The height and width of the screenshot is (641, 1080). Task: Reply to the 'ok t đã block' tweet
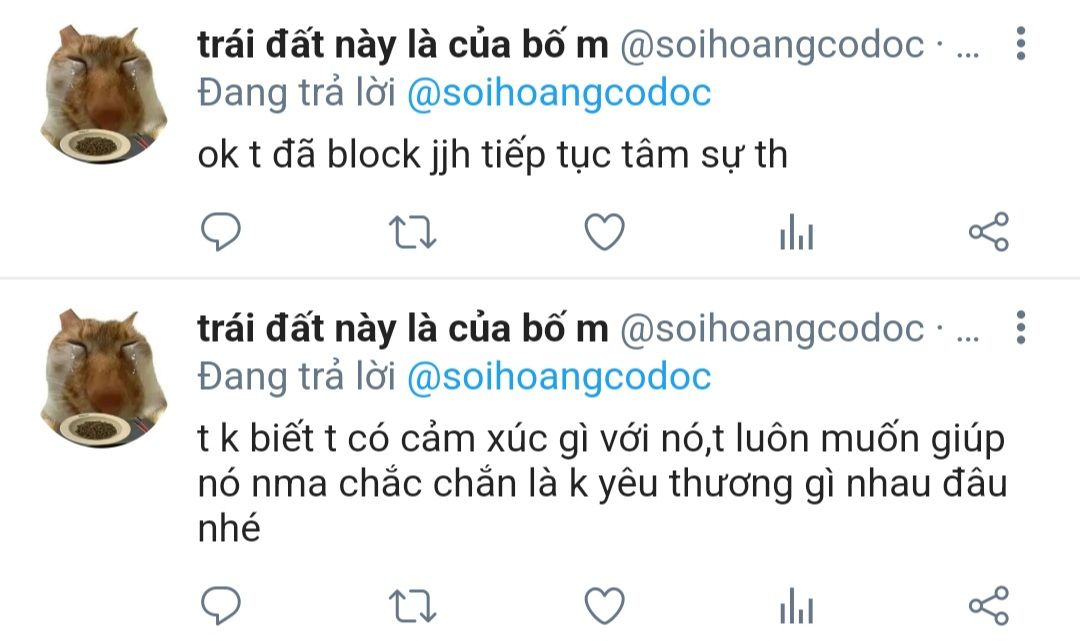click(x=220, y=231)
